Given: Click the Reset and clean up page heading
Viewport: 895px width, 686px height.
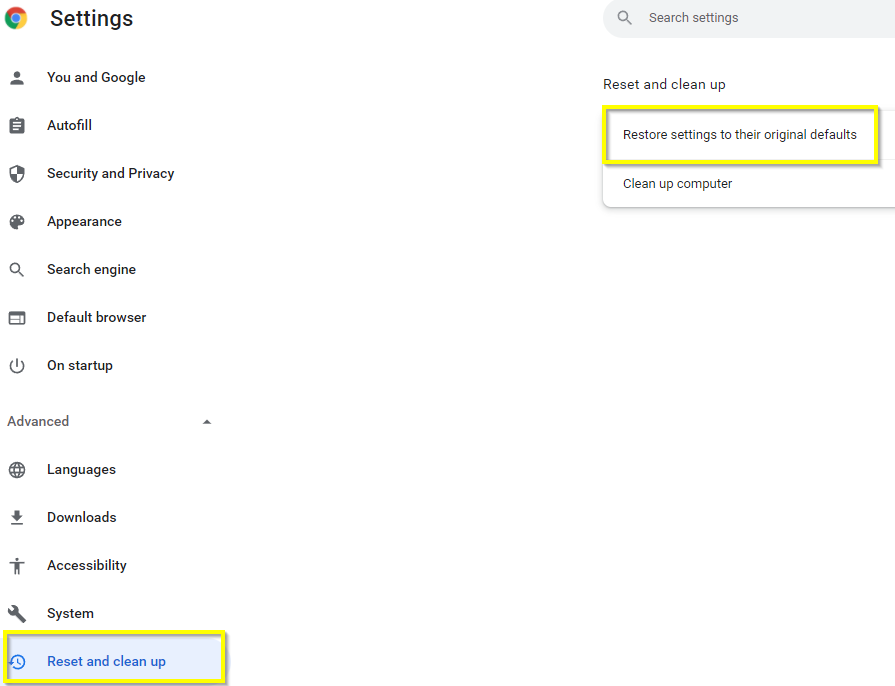Looking at the screenshot, I should pyautogui.click(x=664, y=84).
